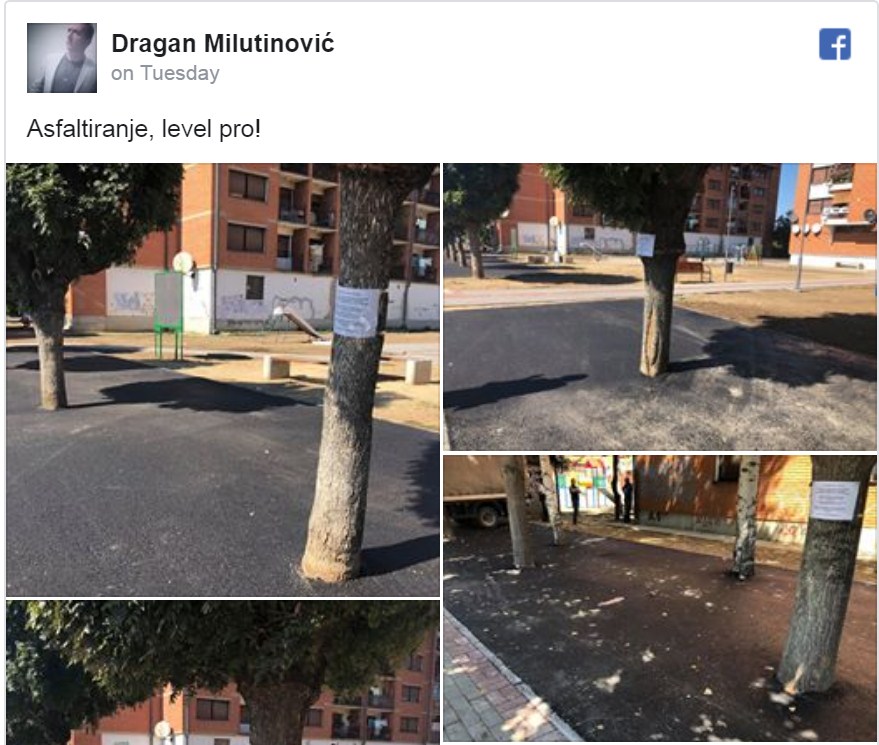Open the top-right photo with tree shadow
The width and height of the screenshot is (879, 745).
(x=660, y=306)
